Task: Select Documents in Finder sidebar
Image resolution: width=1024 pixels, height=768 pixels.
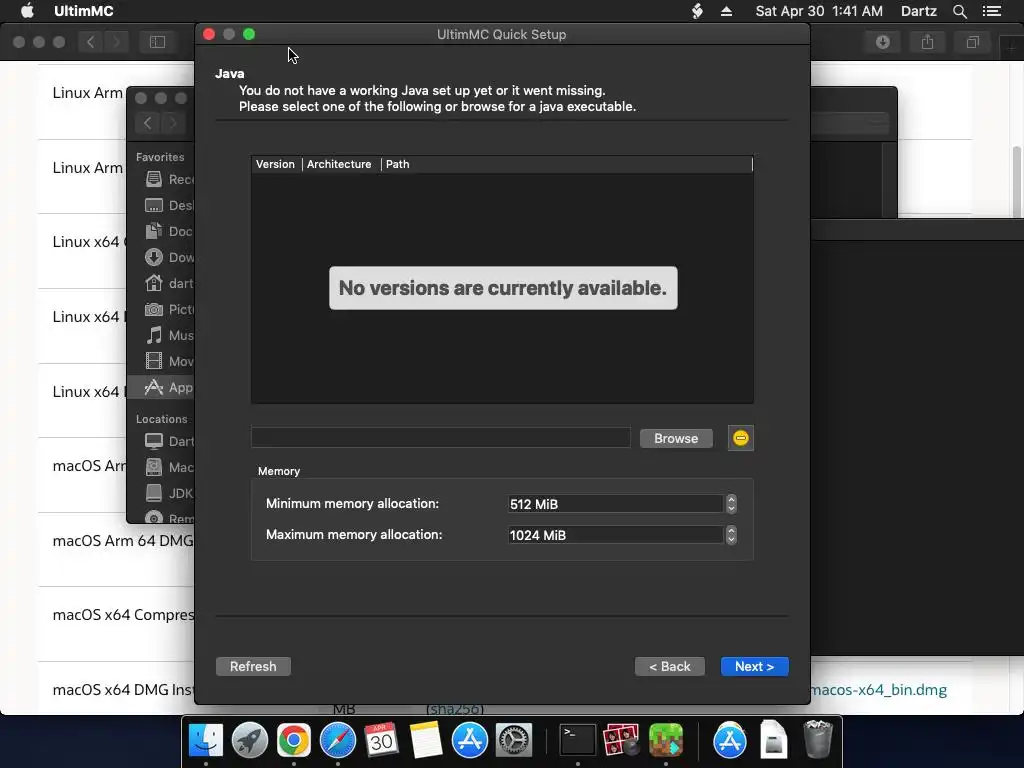Action: 168,231
